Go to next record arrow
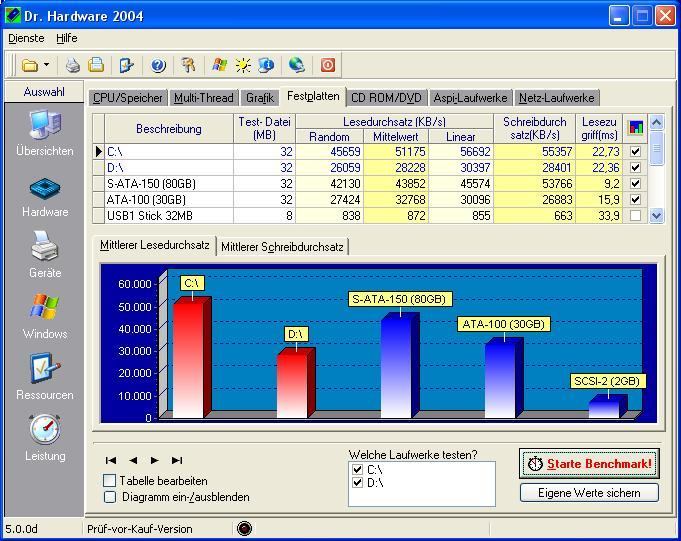Viewport: 681px width, 541px height. tap(155, 460)
